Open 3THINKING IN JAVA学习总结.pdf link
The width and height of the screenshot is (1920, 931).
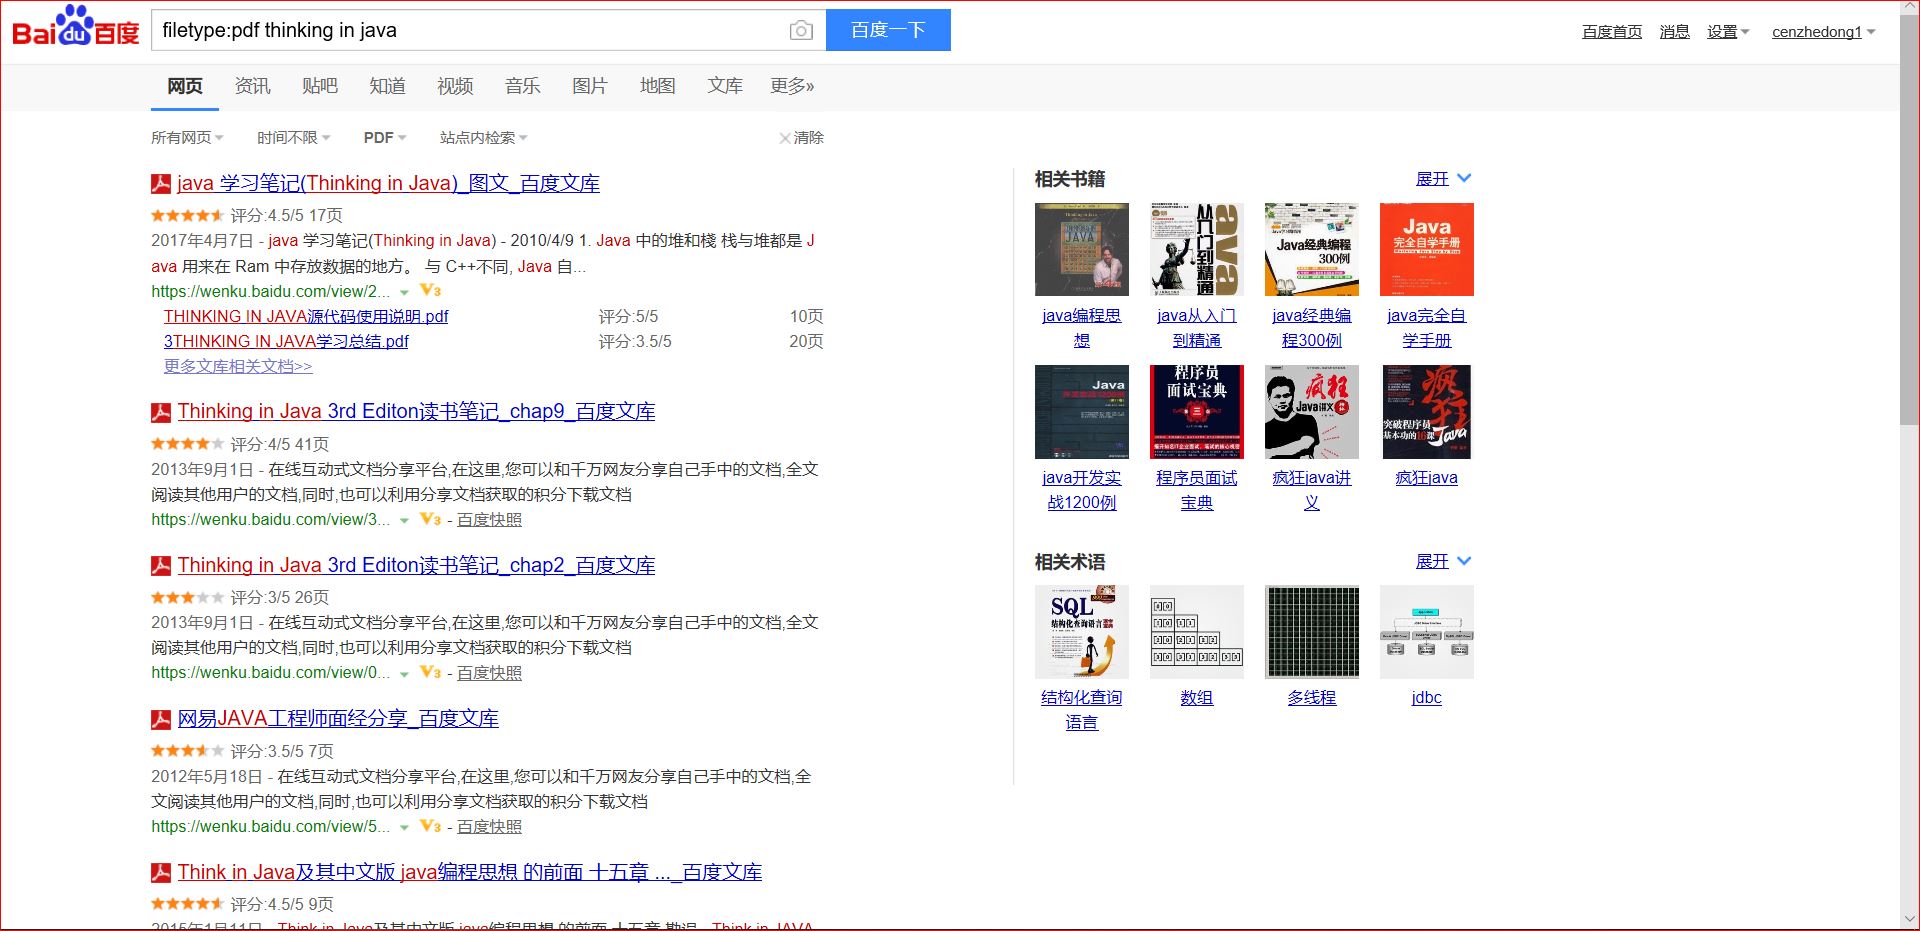click(286, 341)
